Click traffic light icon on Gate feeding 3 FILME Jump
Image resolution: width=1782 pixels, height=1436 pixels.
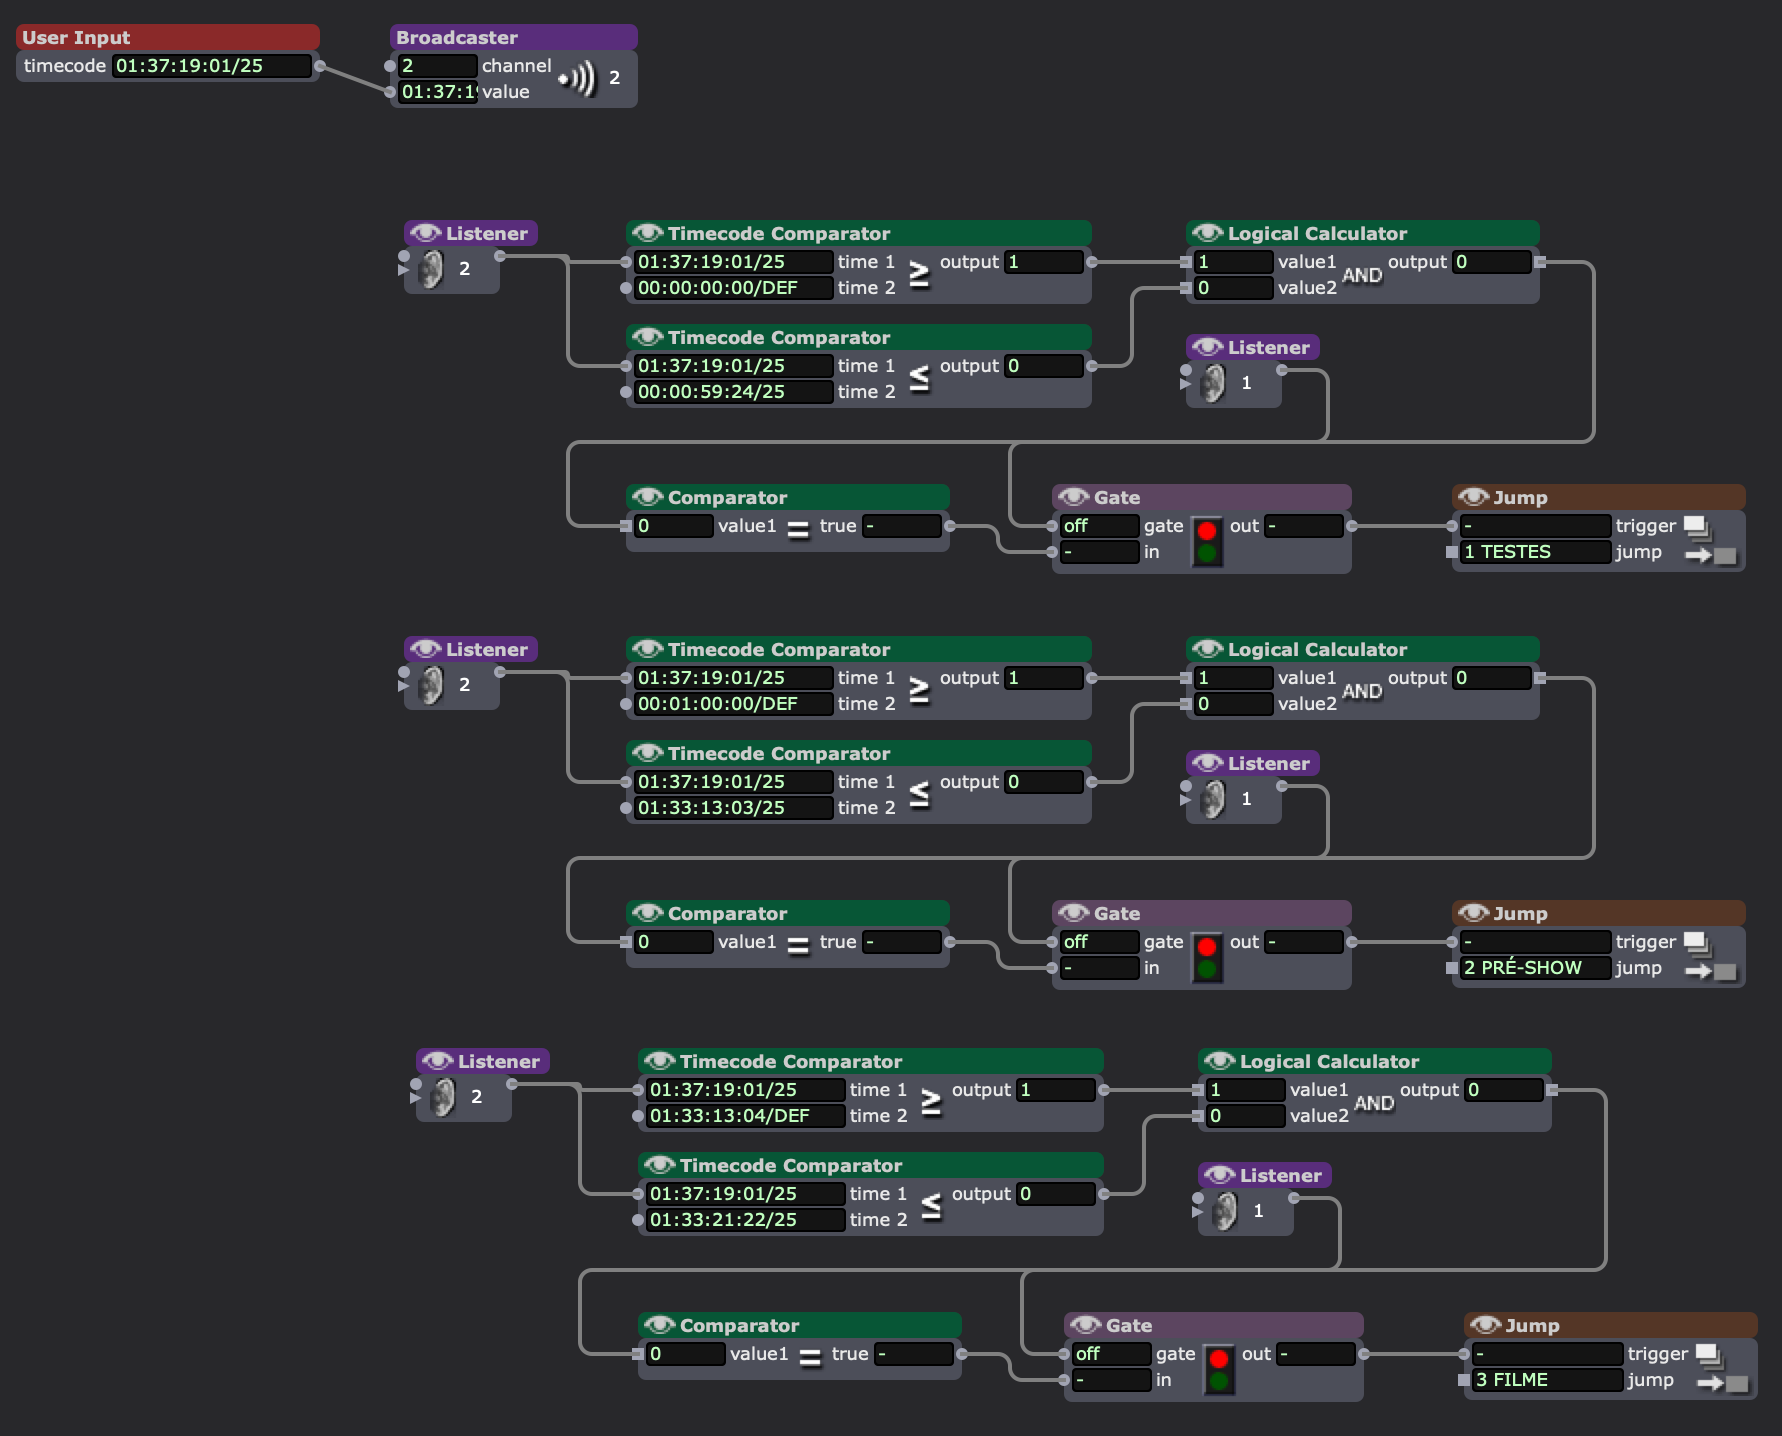[x=1219, y=1369]
